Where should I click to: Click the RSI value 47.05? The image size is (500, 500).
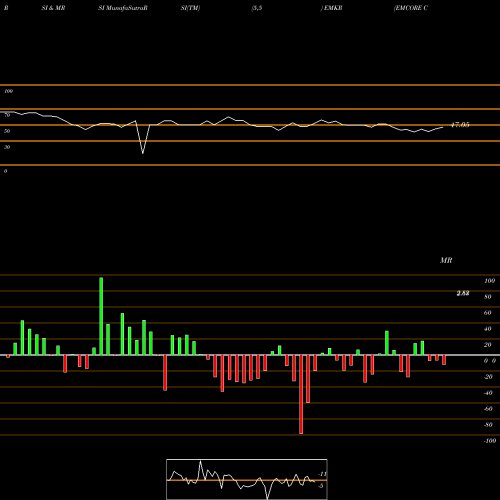[x=460, y=125]
